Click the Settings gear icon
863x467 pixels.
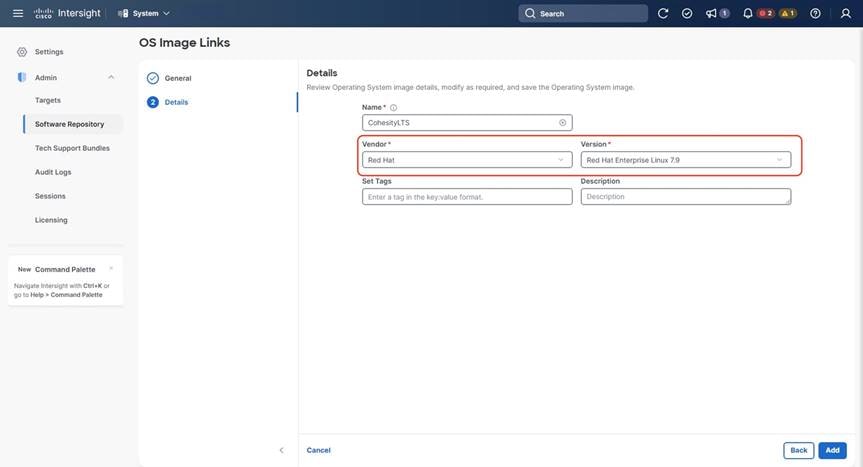coord(21,52)
